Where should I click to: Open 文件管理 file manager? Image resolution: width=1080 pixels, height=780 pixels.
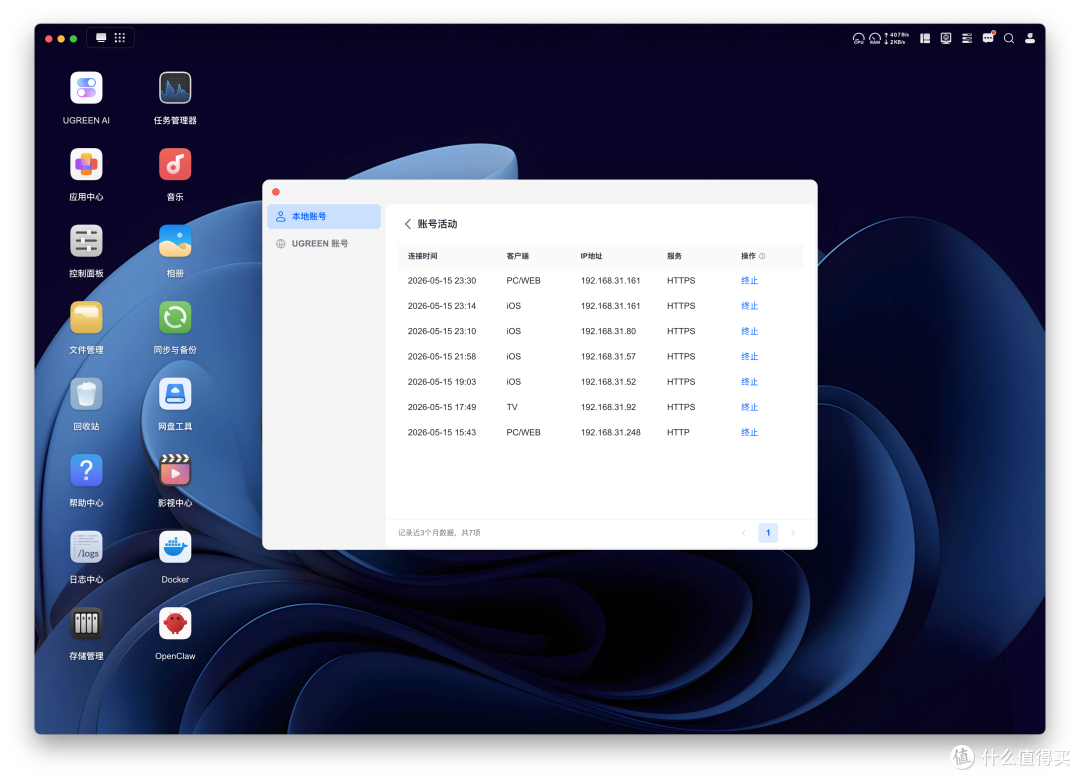tap(86, 318)
